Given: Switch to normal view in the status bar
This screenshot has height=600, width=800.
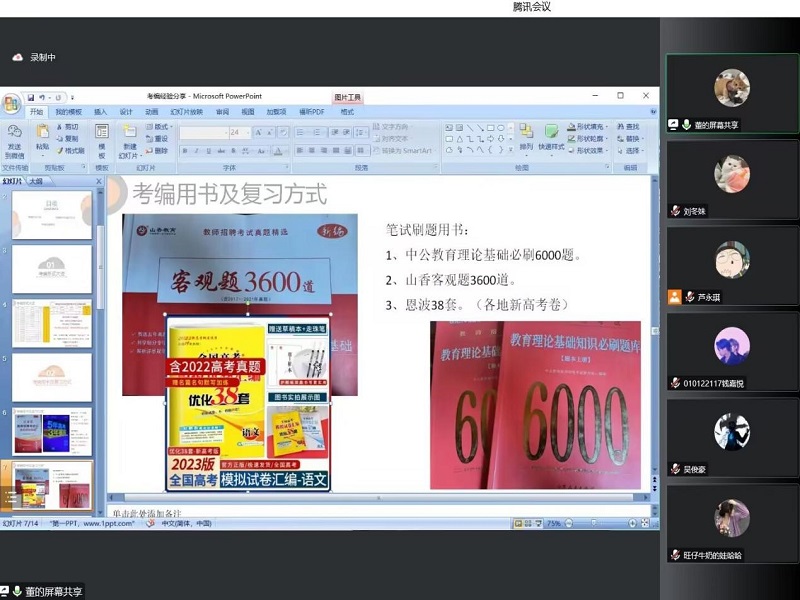Looking at the screenshot, I should point(518,523).
